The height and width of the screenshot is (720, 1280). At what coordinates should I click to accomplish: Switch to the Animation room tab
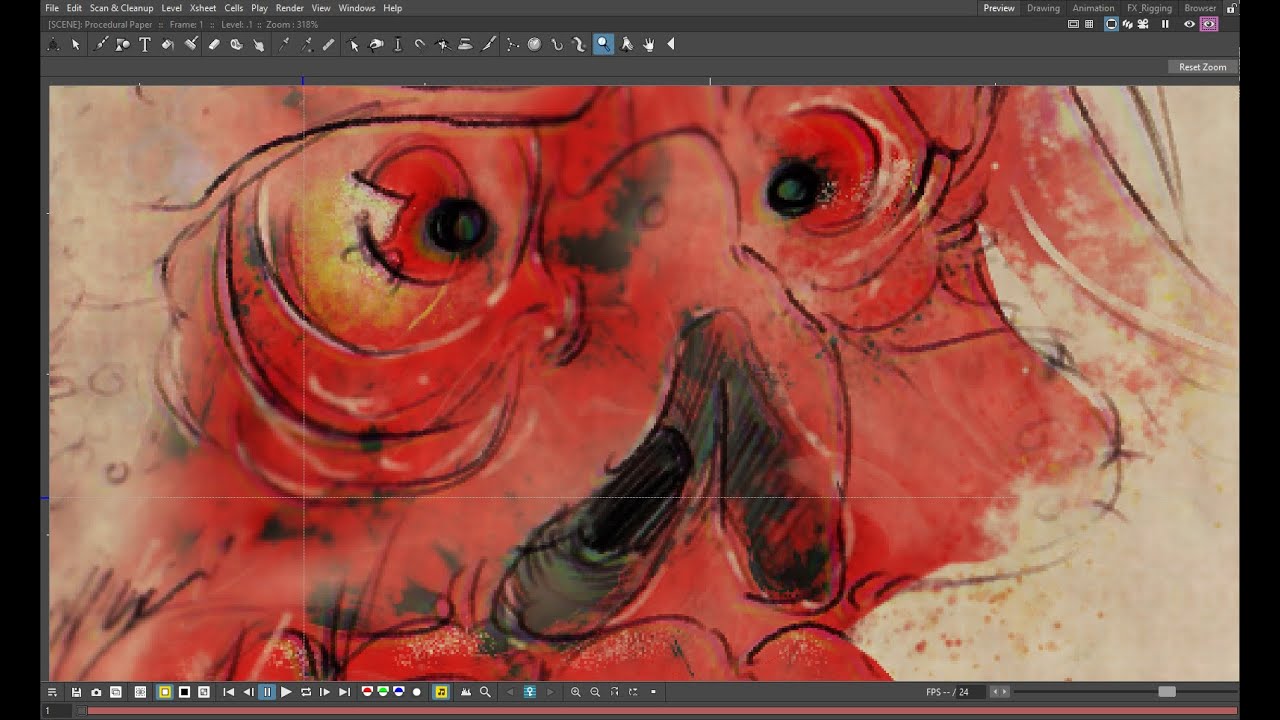pos(1093,8)
